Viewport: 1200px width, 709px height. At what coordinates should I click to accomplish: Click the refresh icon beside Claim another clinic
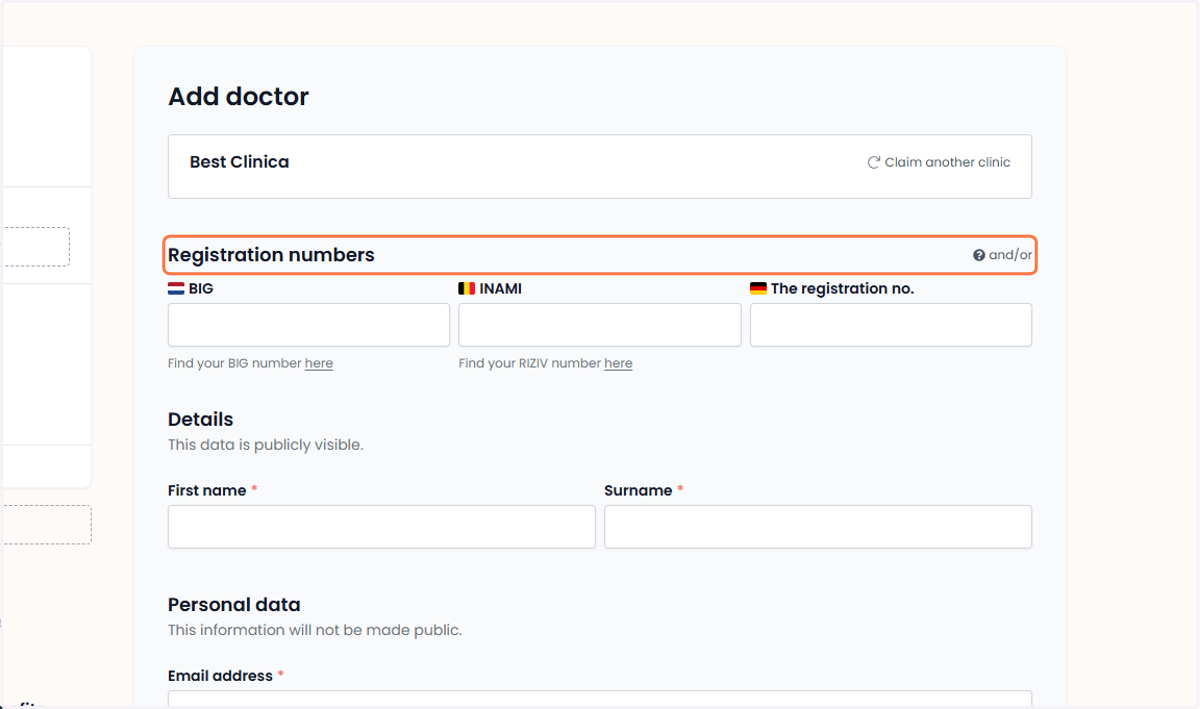click(874, 162)
